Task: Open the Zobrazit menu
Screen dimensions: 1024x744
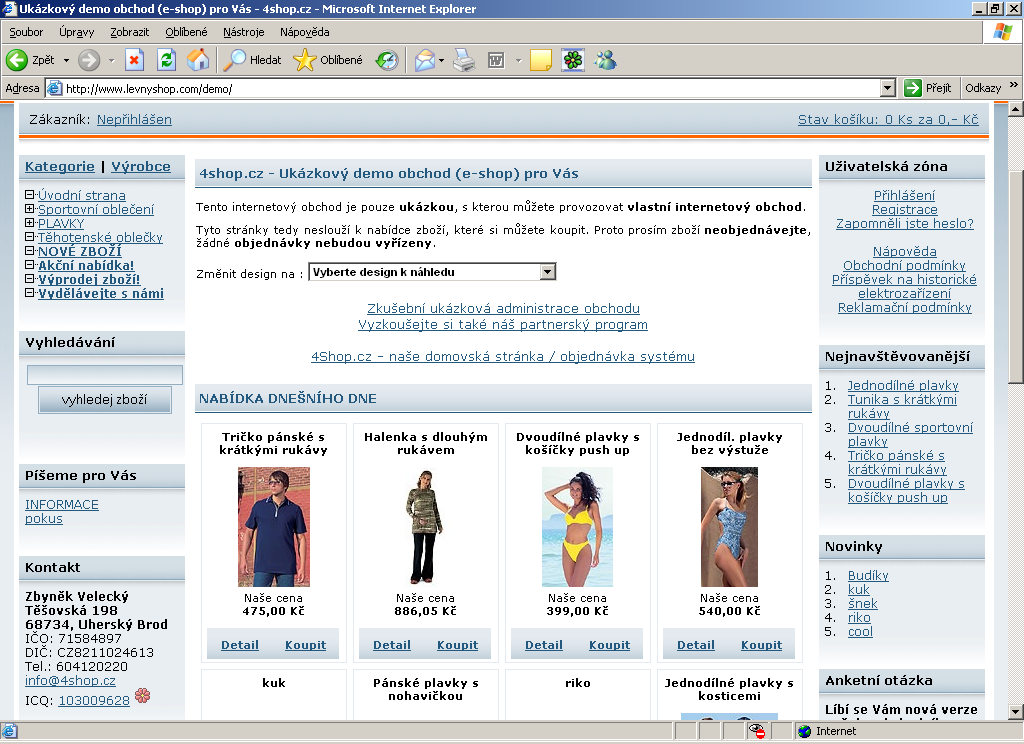Action: tap(129, 32)
